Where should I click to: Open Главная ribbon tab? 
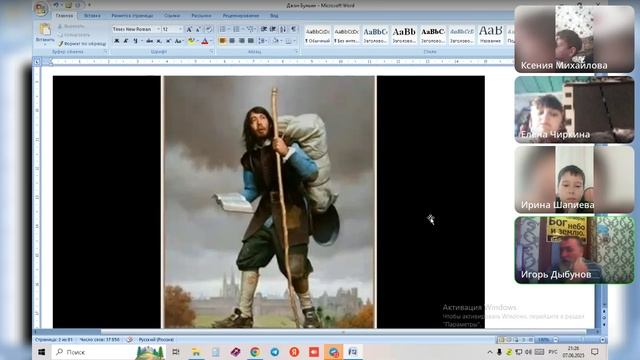(x=64, y=16)
